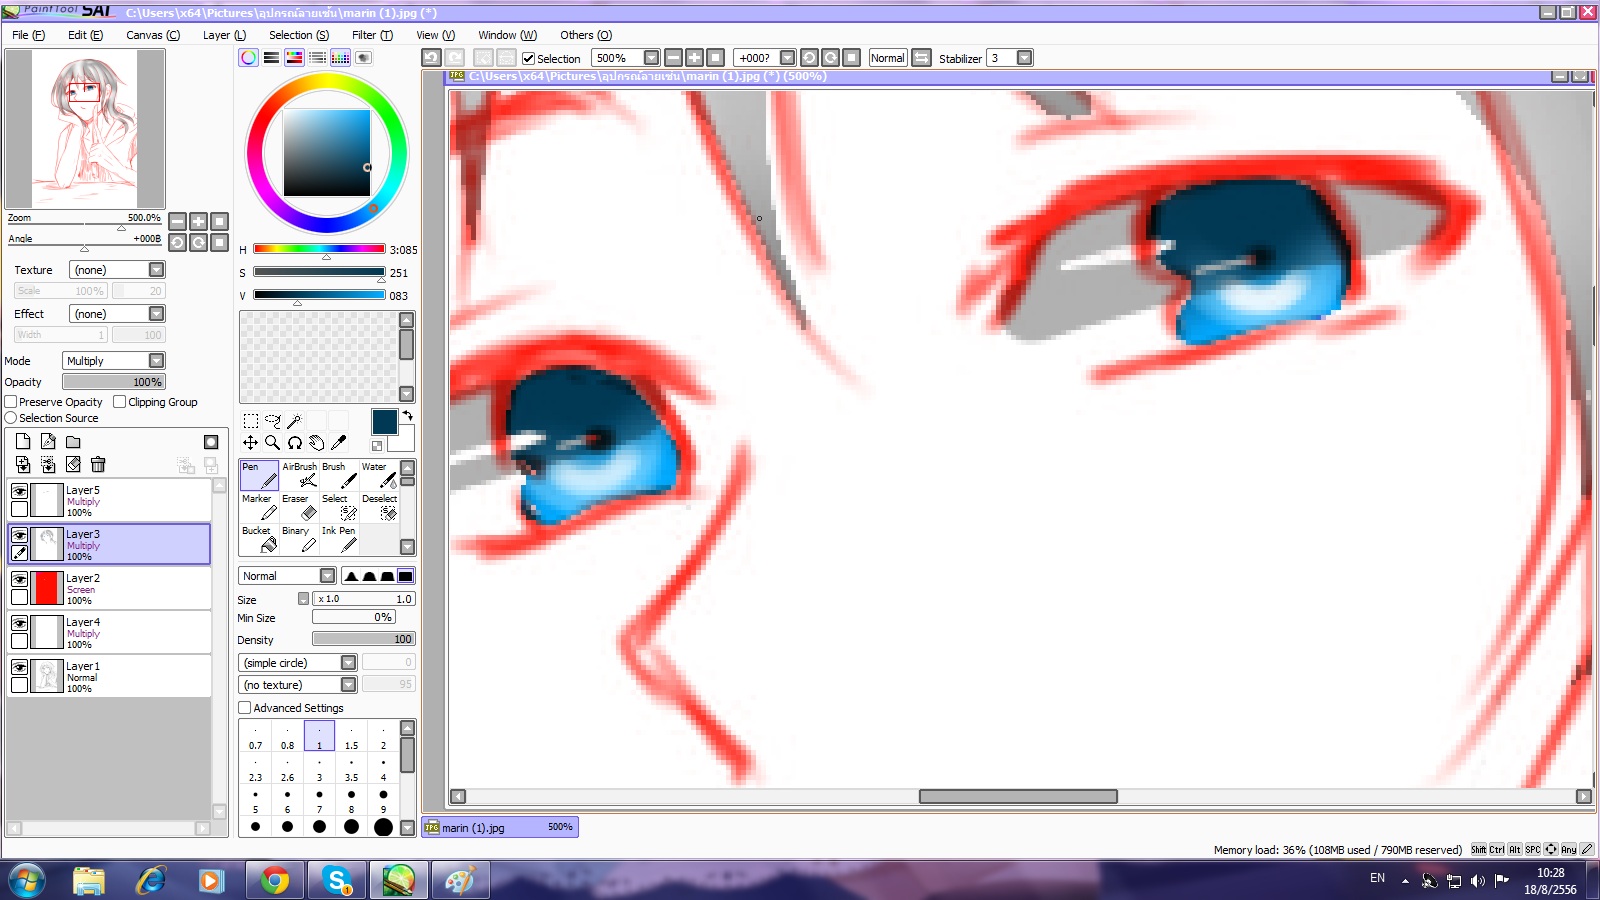Switch to the Eraser tool
The width and height of the screenshot is (1600, 900).
[x=299, y=507]
